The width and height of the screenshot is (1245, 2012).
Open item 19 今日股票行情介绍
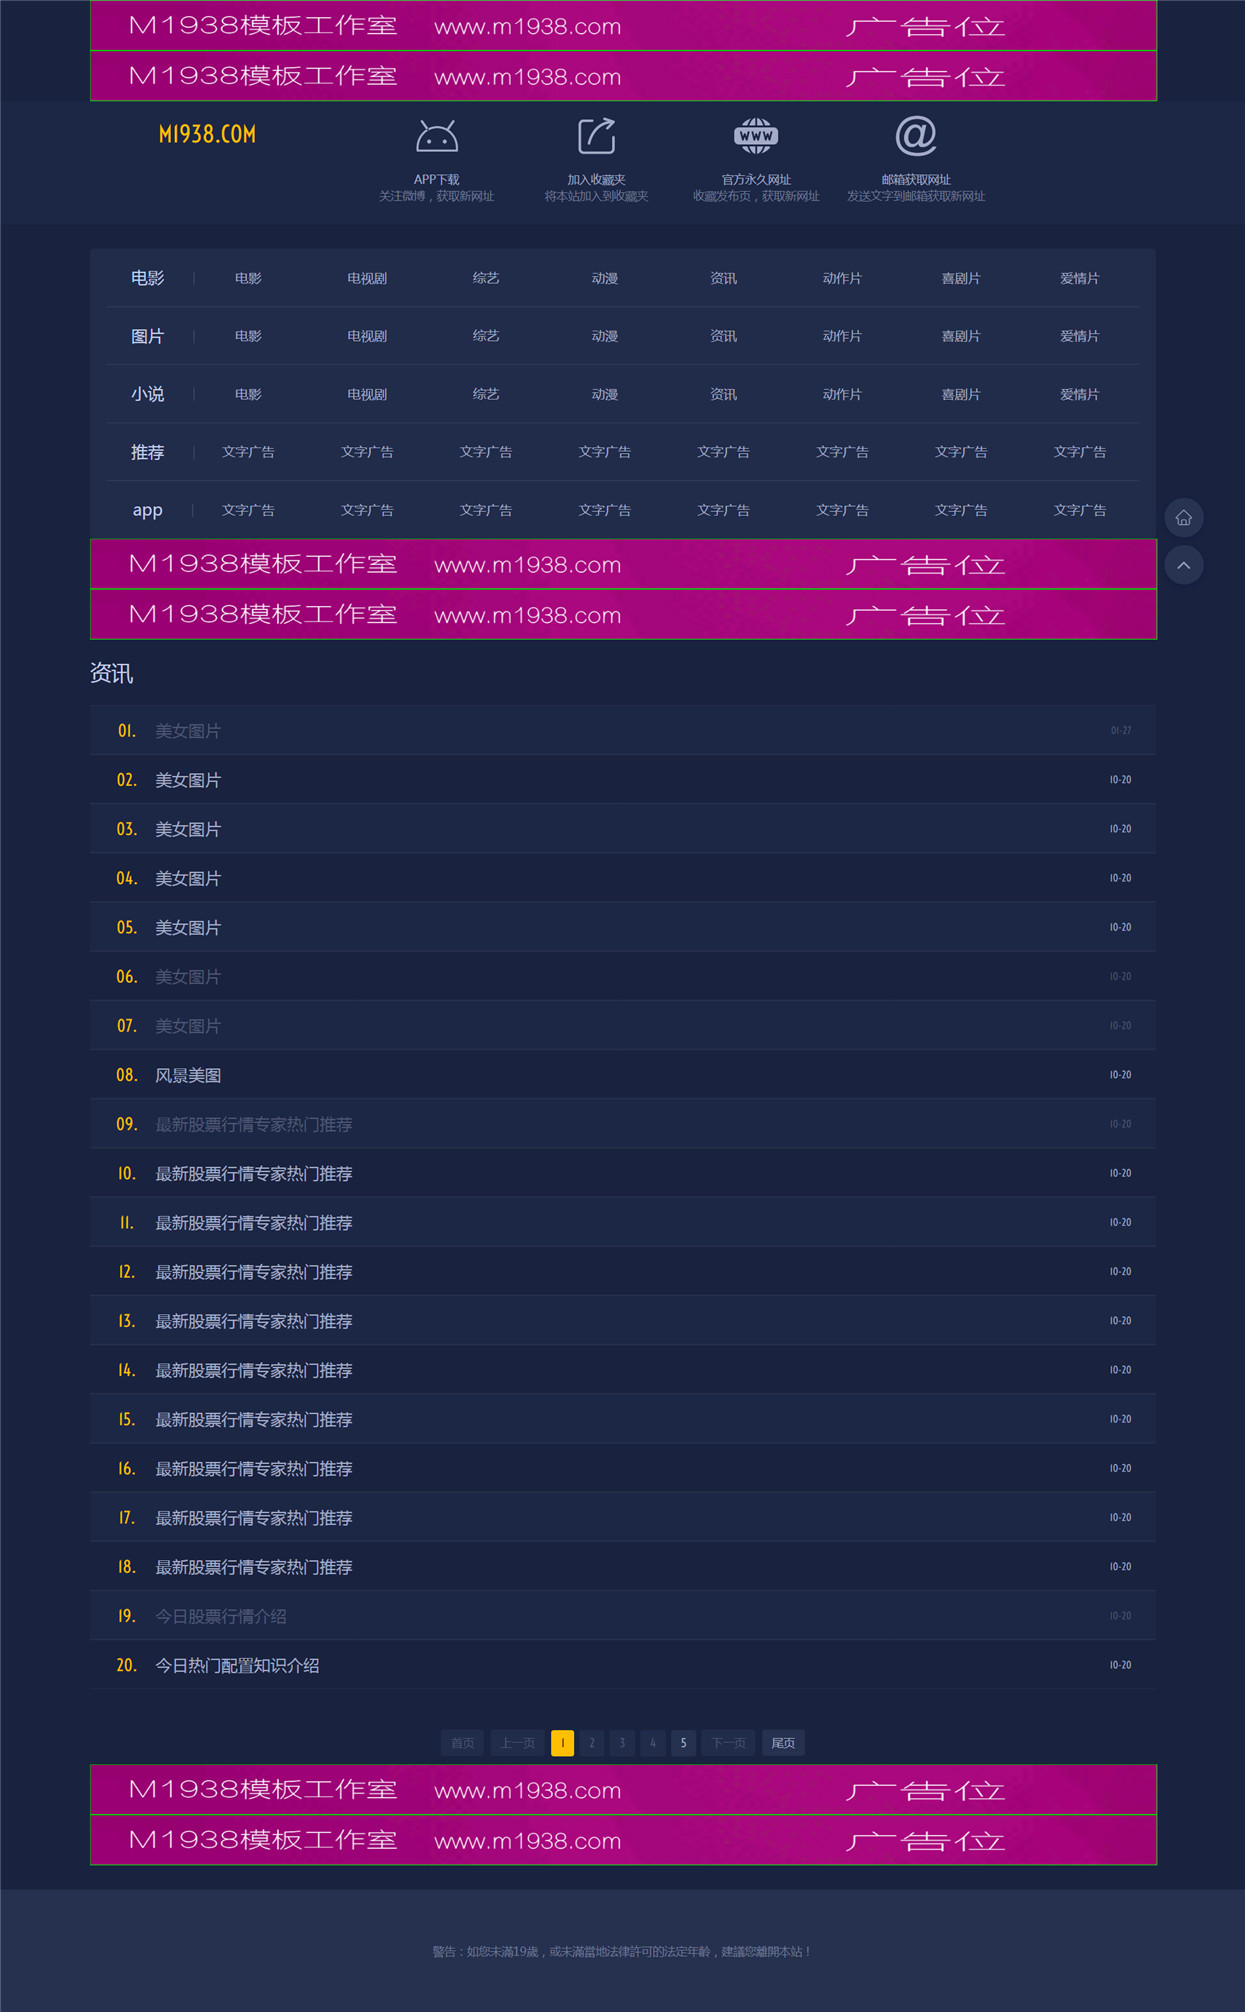click(x=623, y=1616)
